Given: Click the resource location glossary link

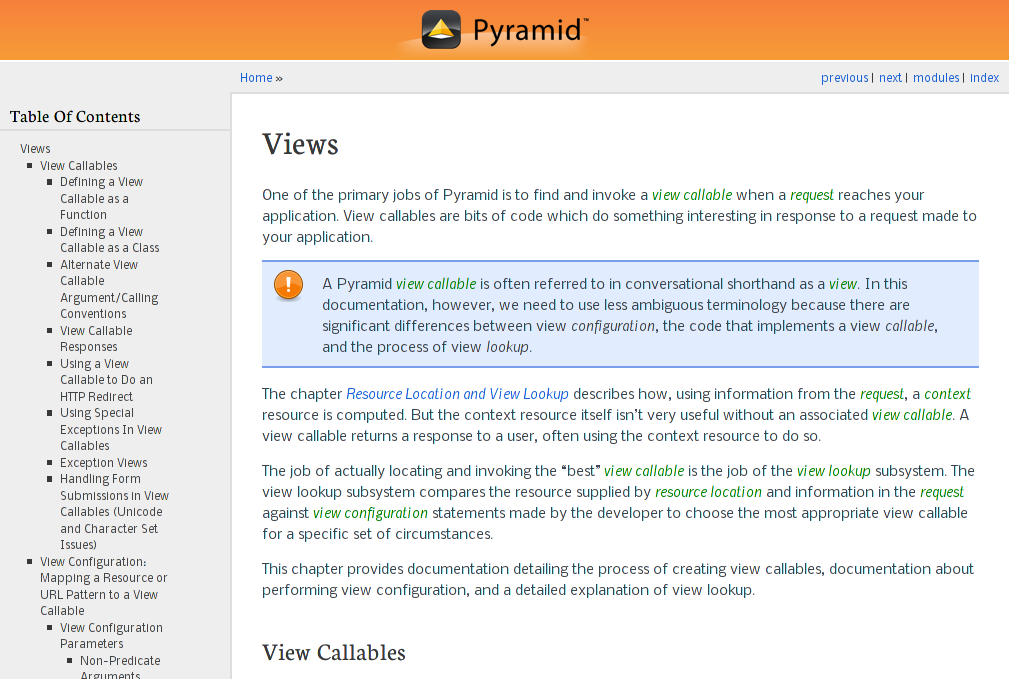Looking at the screenshot, I should click(x=708, y=492).
